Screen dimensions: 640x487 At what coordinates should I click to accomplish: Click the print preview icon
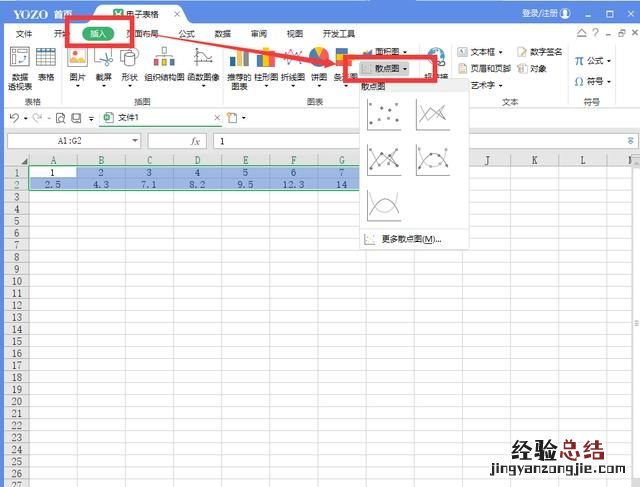(60, 118)
